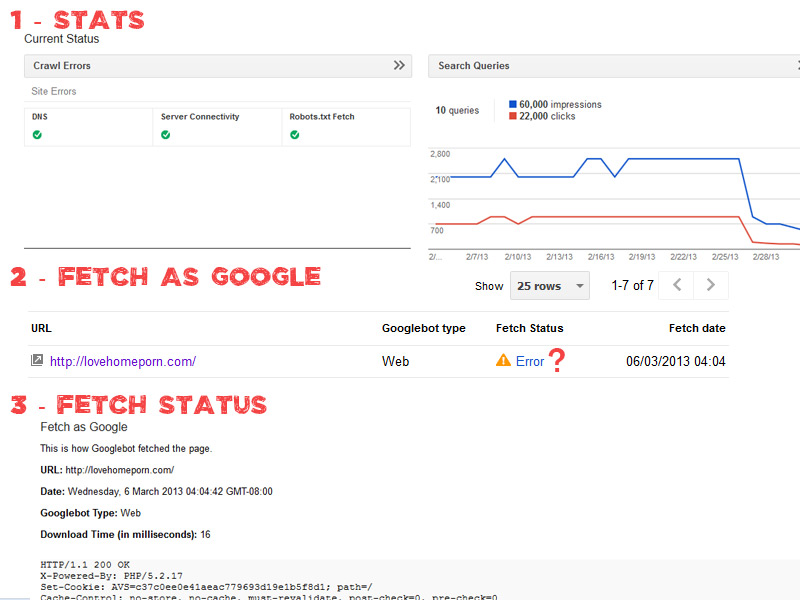800x600 pixels.
Task: Sort by Fetch Status column header
Action: pos(530,328)
